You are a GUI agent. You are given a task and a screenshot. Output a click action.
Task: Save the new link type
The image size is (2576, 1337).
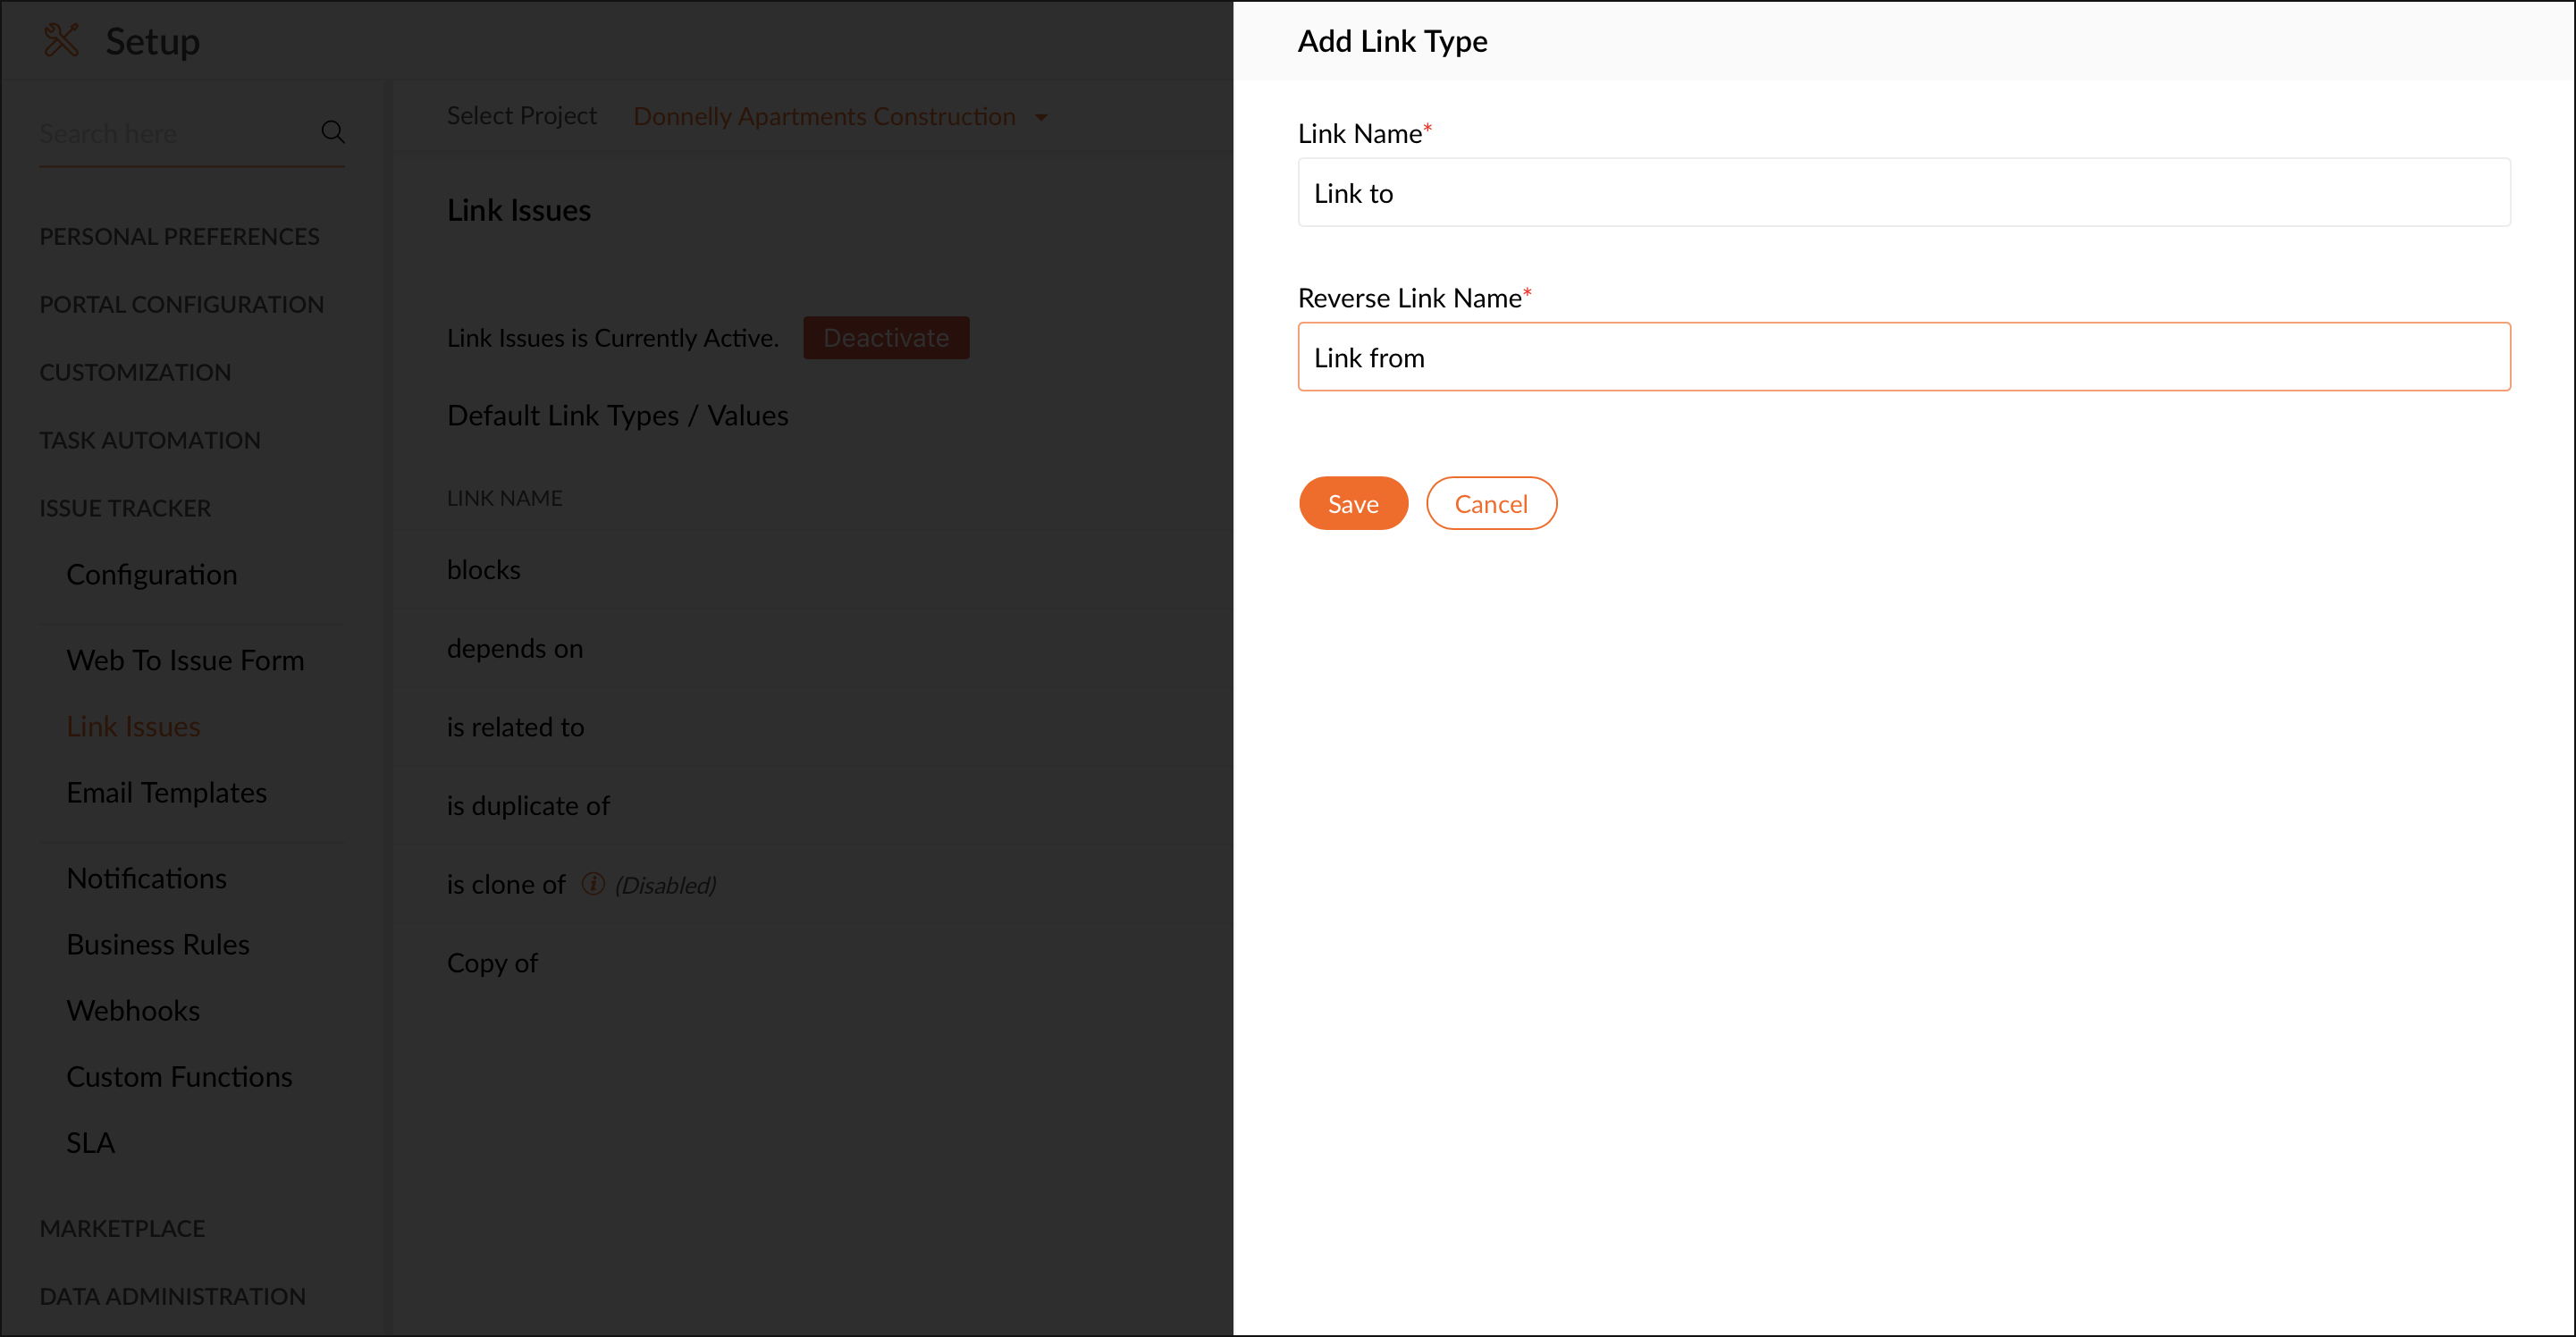[1353, 503]
